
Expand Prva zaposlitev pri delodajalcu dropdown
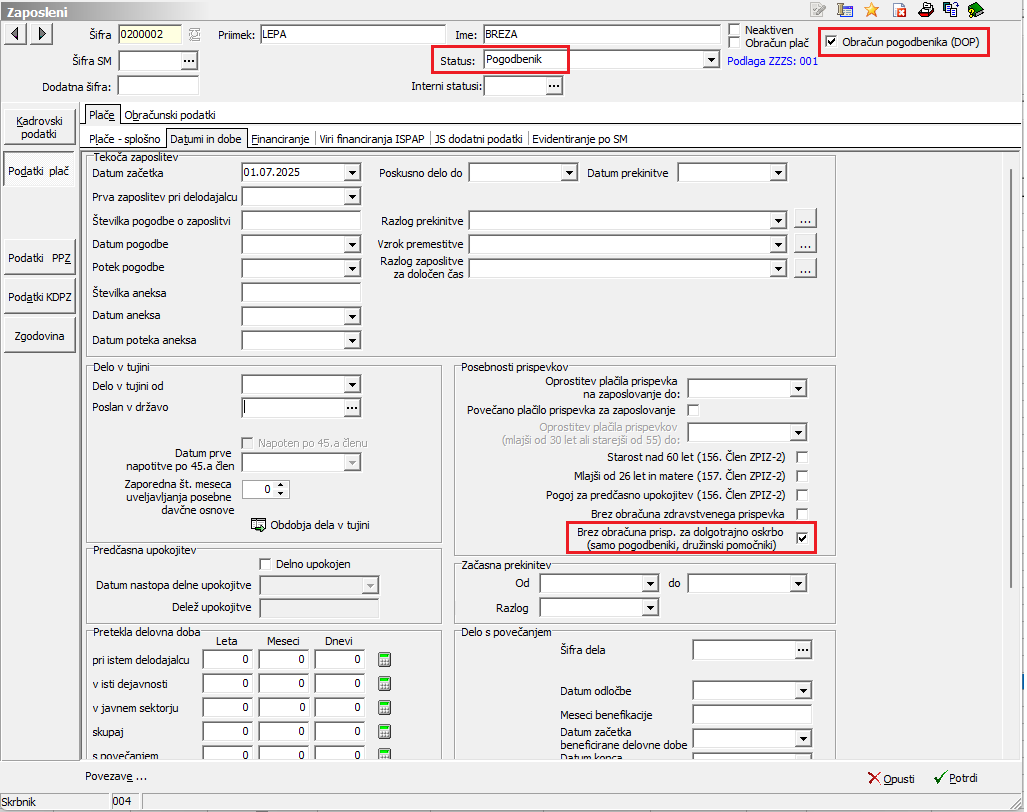click(352, 196)
